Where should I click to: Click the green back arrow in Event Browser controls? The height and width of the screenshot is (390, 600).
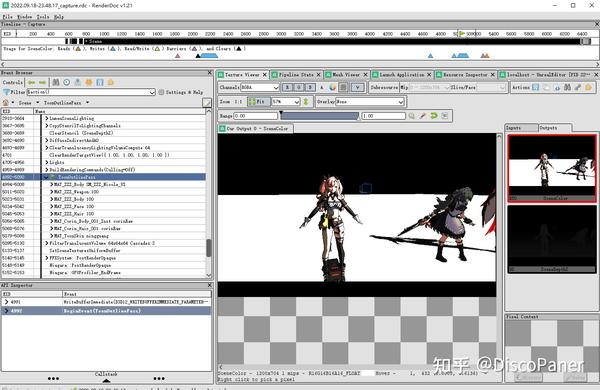pos(31,82)
